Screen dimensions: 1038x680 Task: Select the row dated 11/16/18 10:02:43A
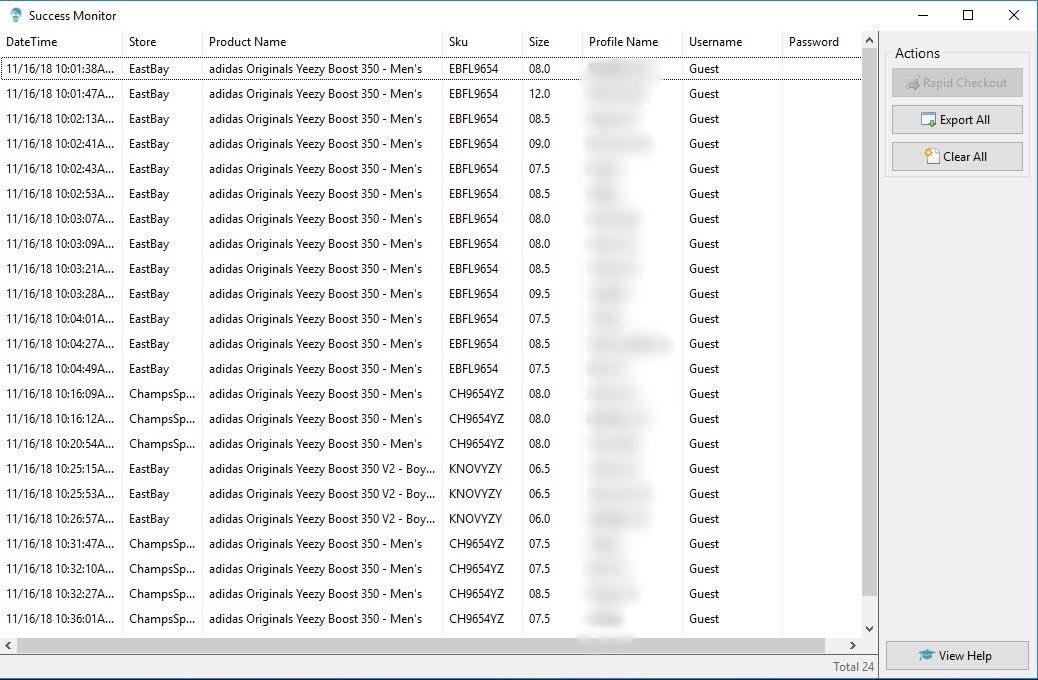click(431, 169)
